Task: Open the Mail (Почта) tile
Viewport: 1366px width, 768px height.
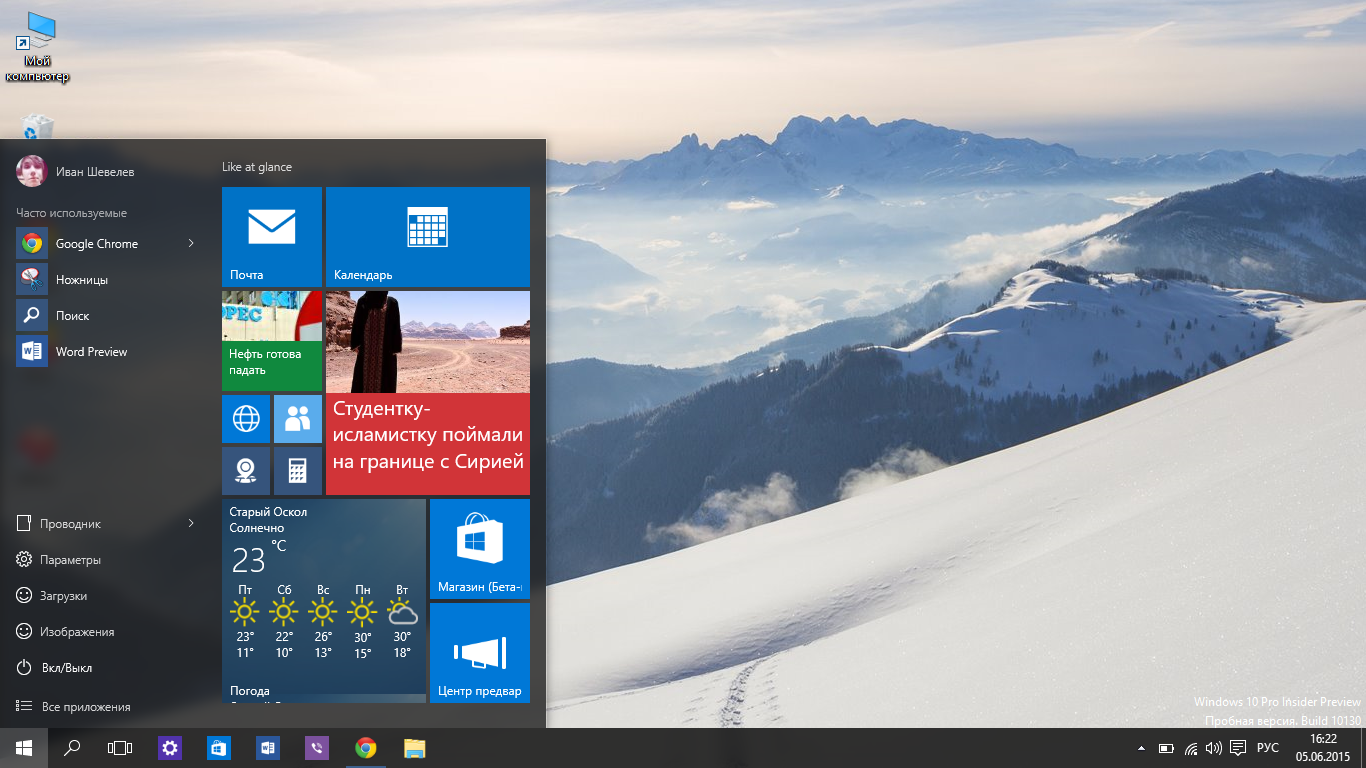Action: (x=271, y=236)
